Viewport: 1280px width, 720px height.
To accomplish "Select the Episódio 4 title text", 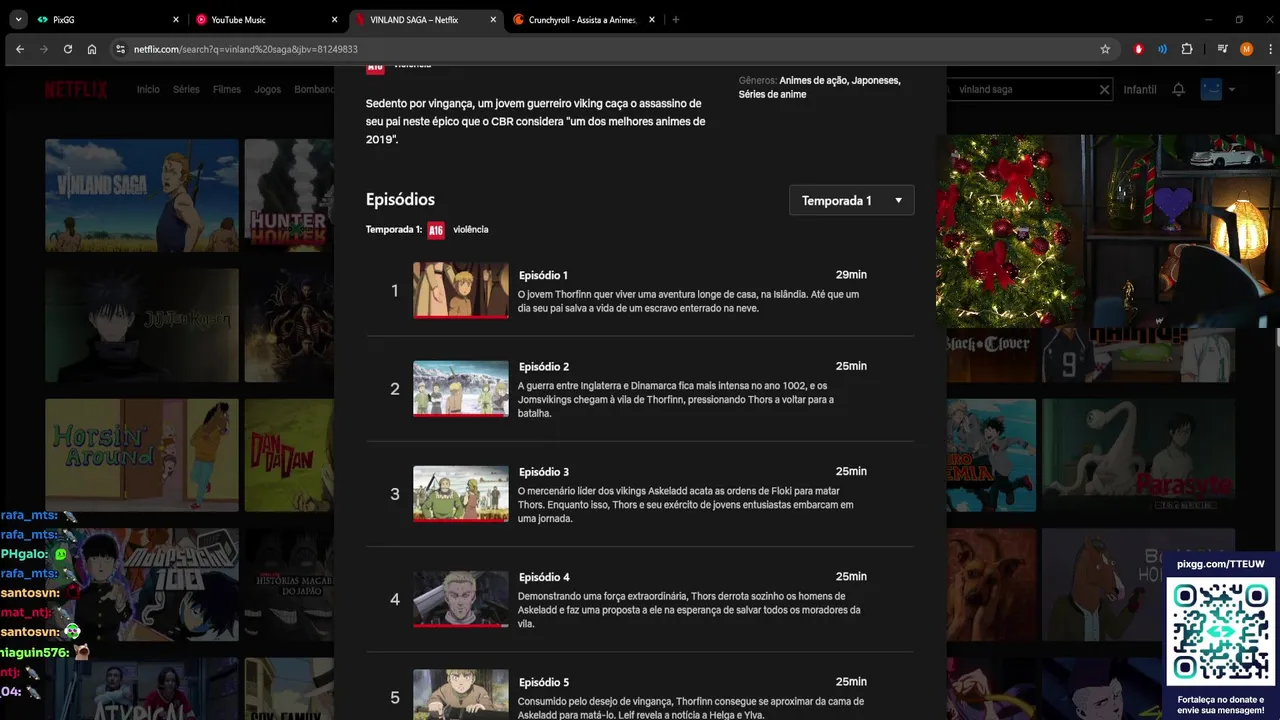I will pos(544,577).
